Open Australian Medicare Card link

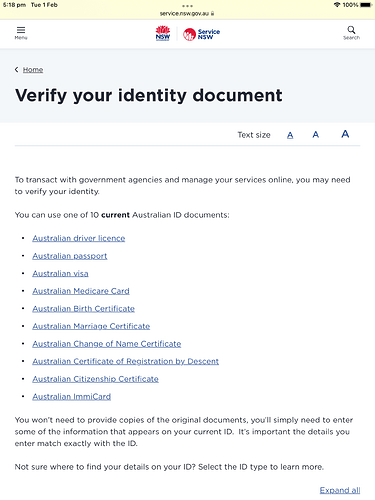coord(81,291)
